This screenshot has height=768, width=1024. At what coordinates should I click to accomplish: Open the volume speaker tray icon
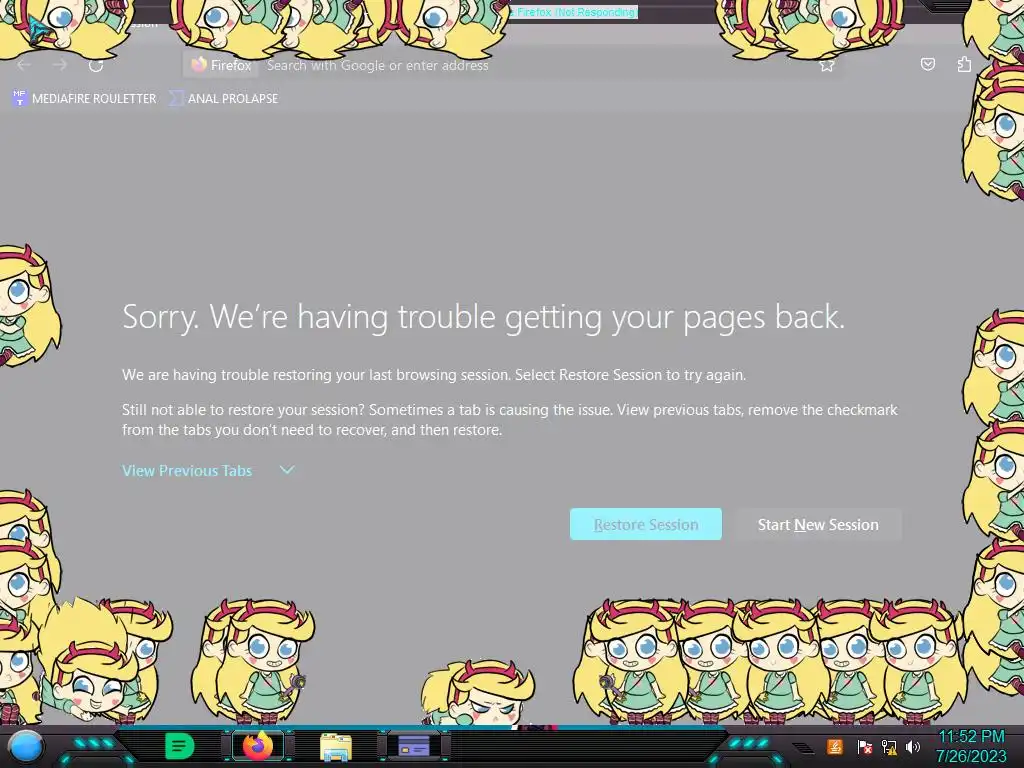point(912,746)
